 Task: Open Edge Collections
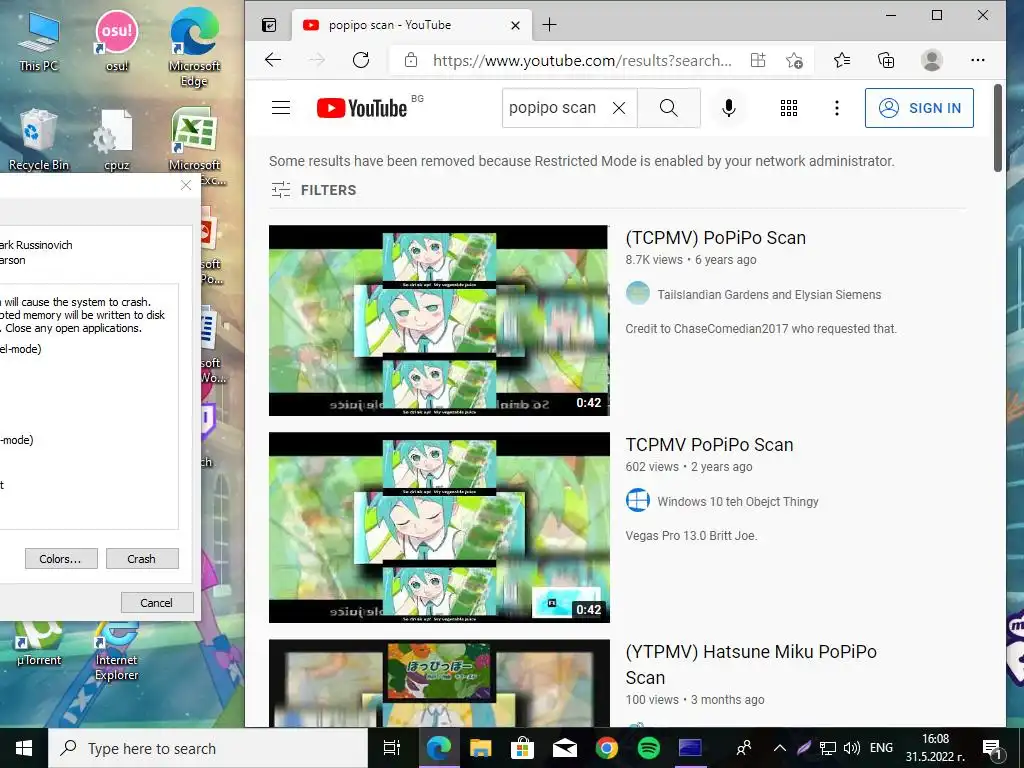click(x=886, y=60)
